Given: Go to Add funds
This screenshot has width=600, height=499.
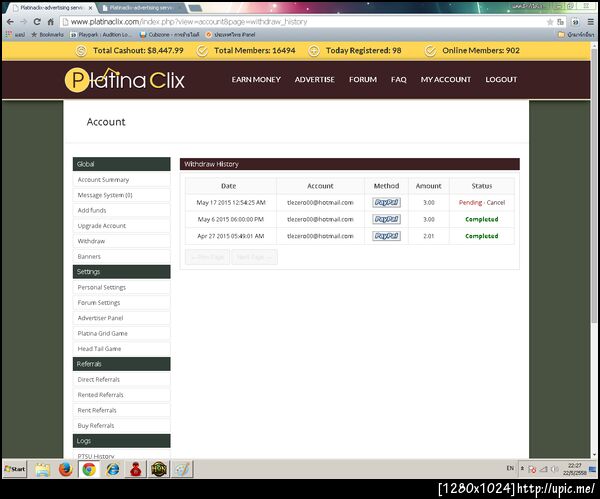Looking at the screenshot, I should (x=121, y=210).
